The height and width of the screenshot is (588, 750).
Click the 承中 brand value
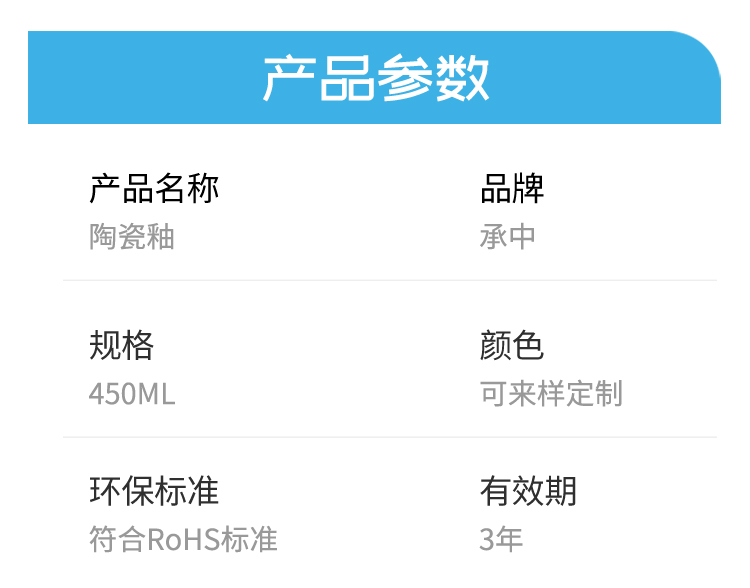pos(507,236)
